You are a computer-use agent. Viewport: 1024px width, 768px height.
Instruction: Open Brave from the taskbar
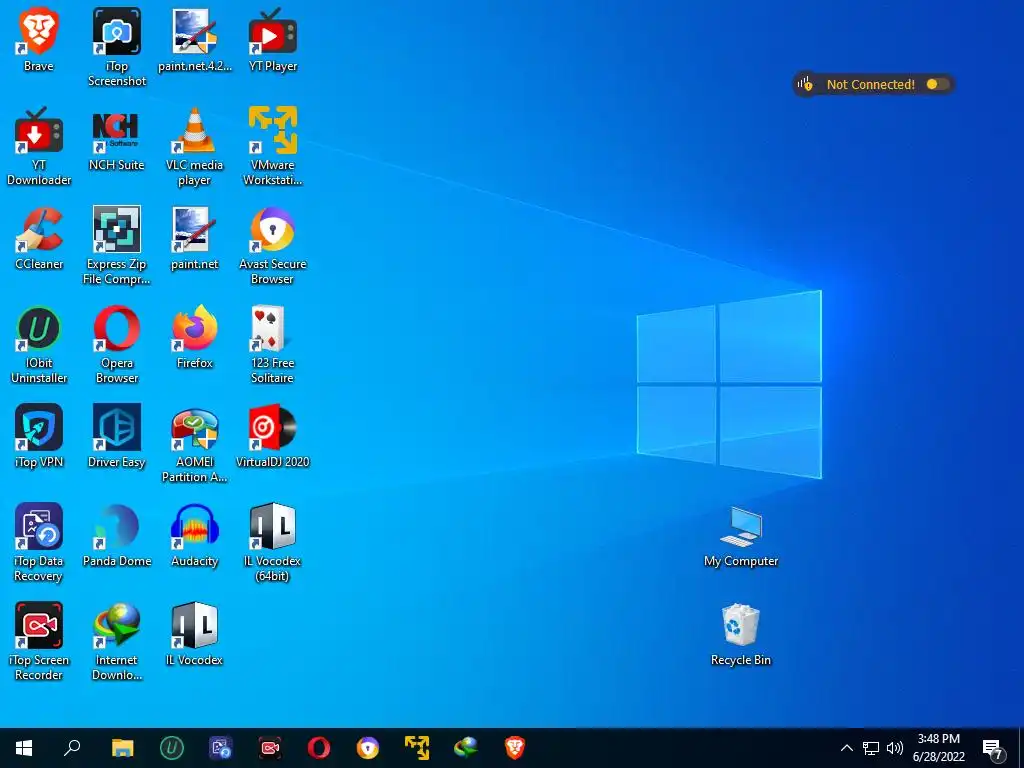(515, 748)
